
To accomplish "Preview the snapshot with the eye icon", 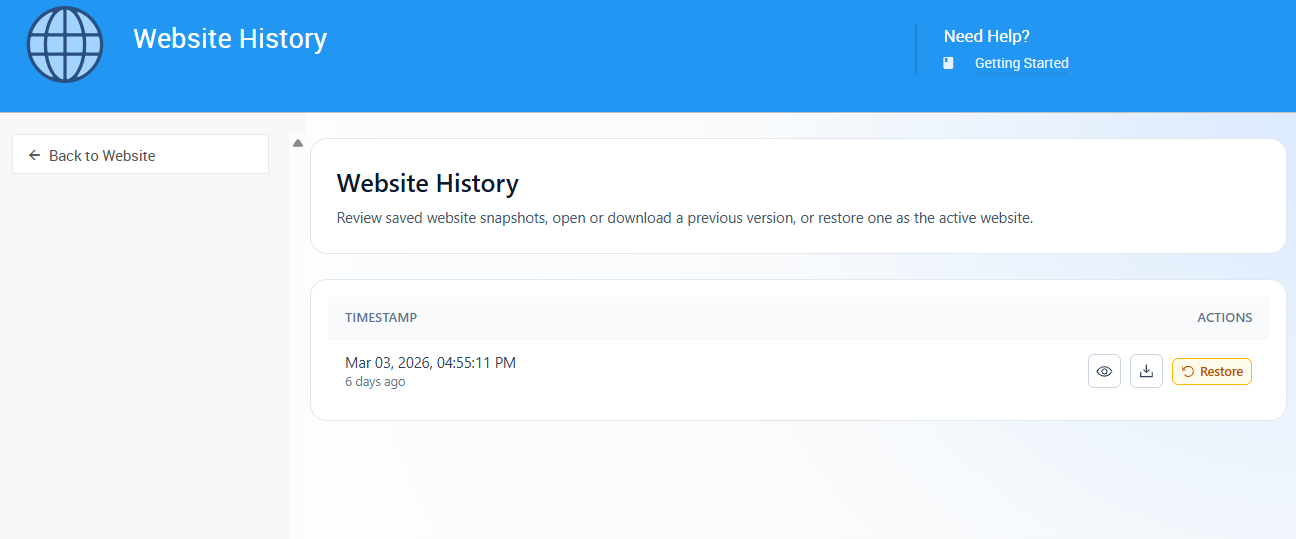I will point(1104,371).
